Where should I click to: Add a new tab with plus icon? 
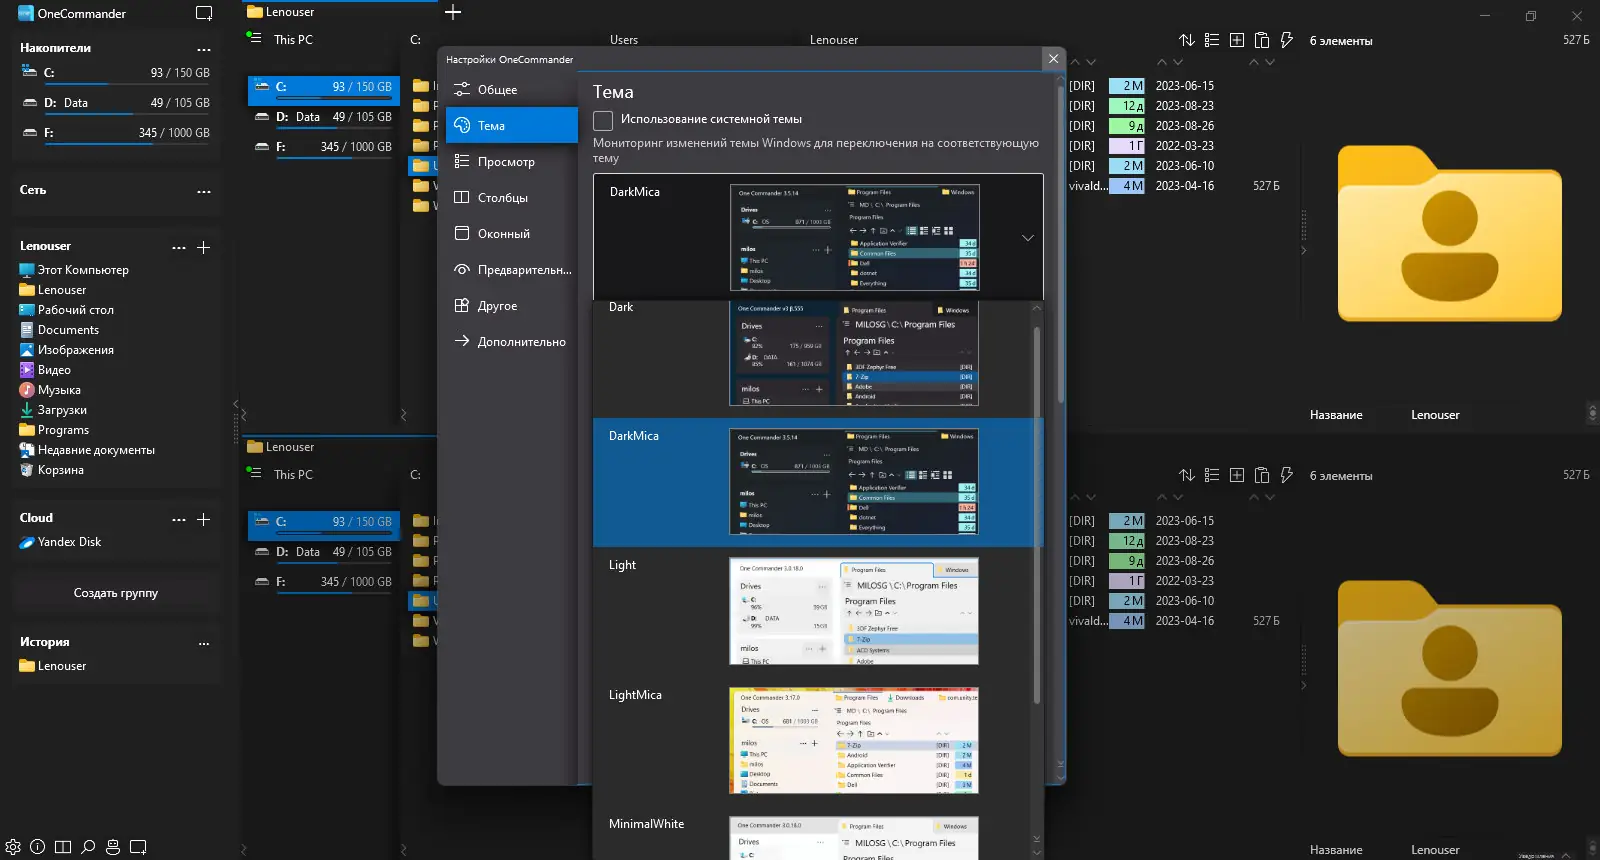(453, 12)
